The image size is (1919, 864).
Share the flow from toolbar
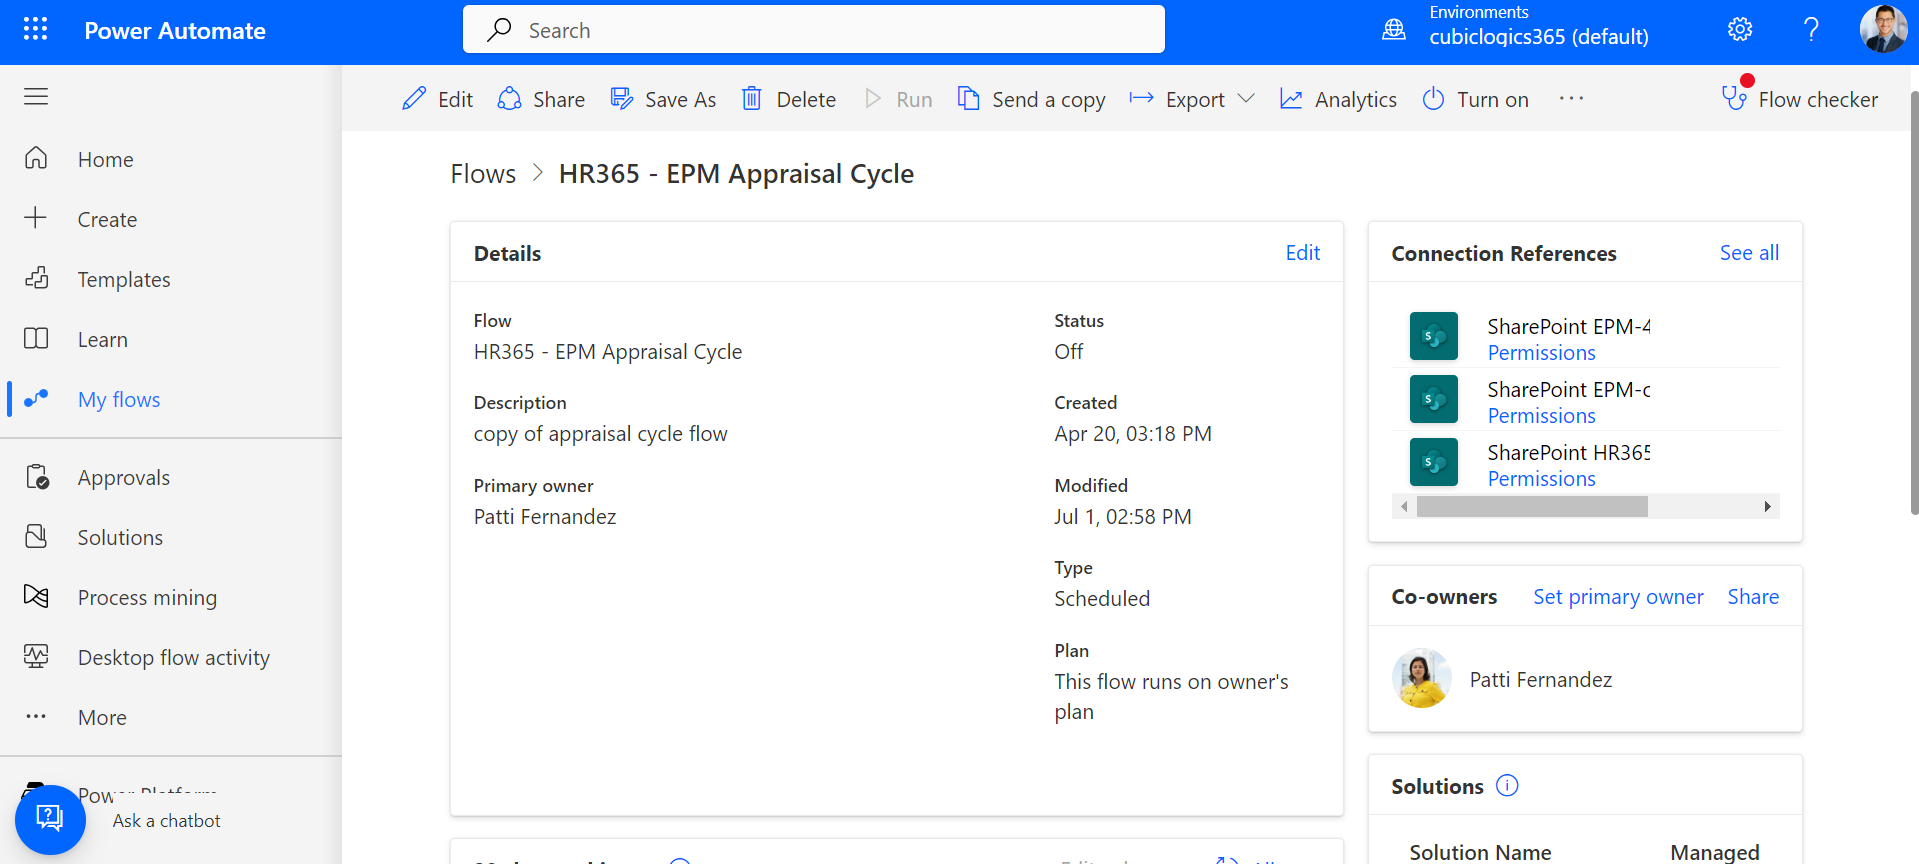pos(541,99)
